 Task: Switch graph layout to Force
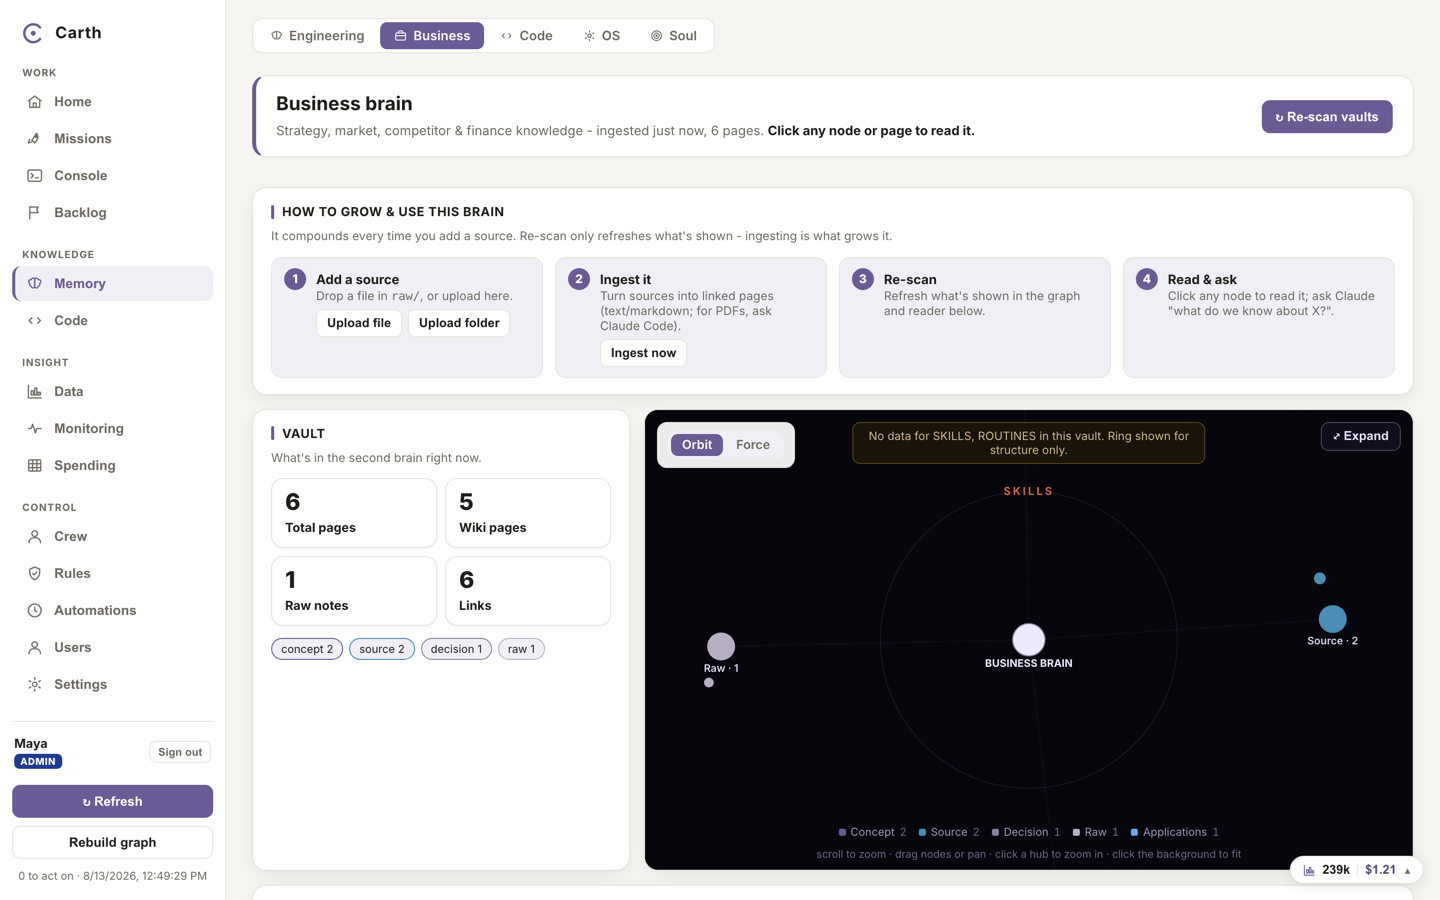(753, 445)
